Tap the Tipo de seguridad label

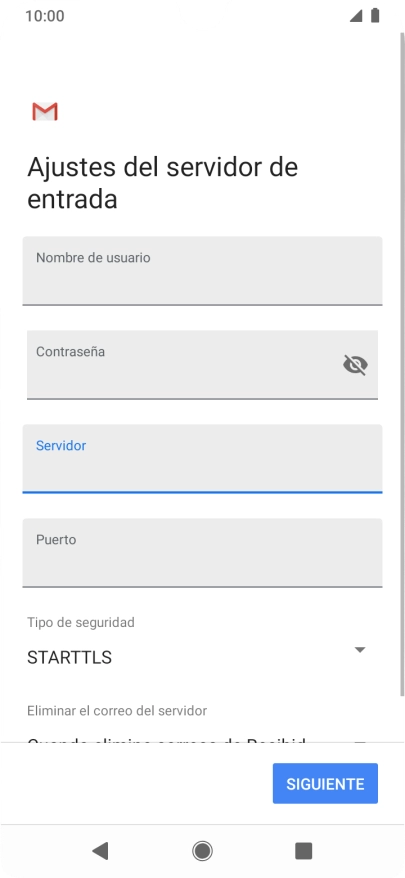(x=81, y=622)
